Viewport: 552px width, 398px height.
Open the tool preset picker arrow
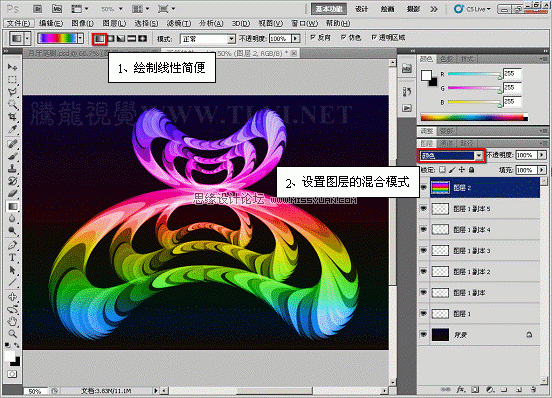(x=27, y=38)
